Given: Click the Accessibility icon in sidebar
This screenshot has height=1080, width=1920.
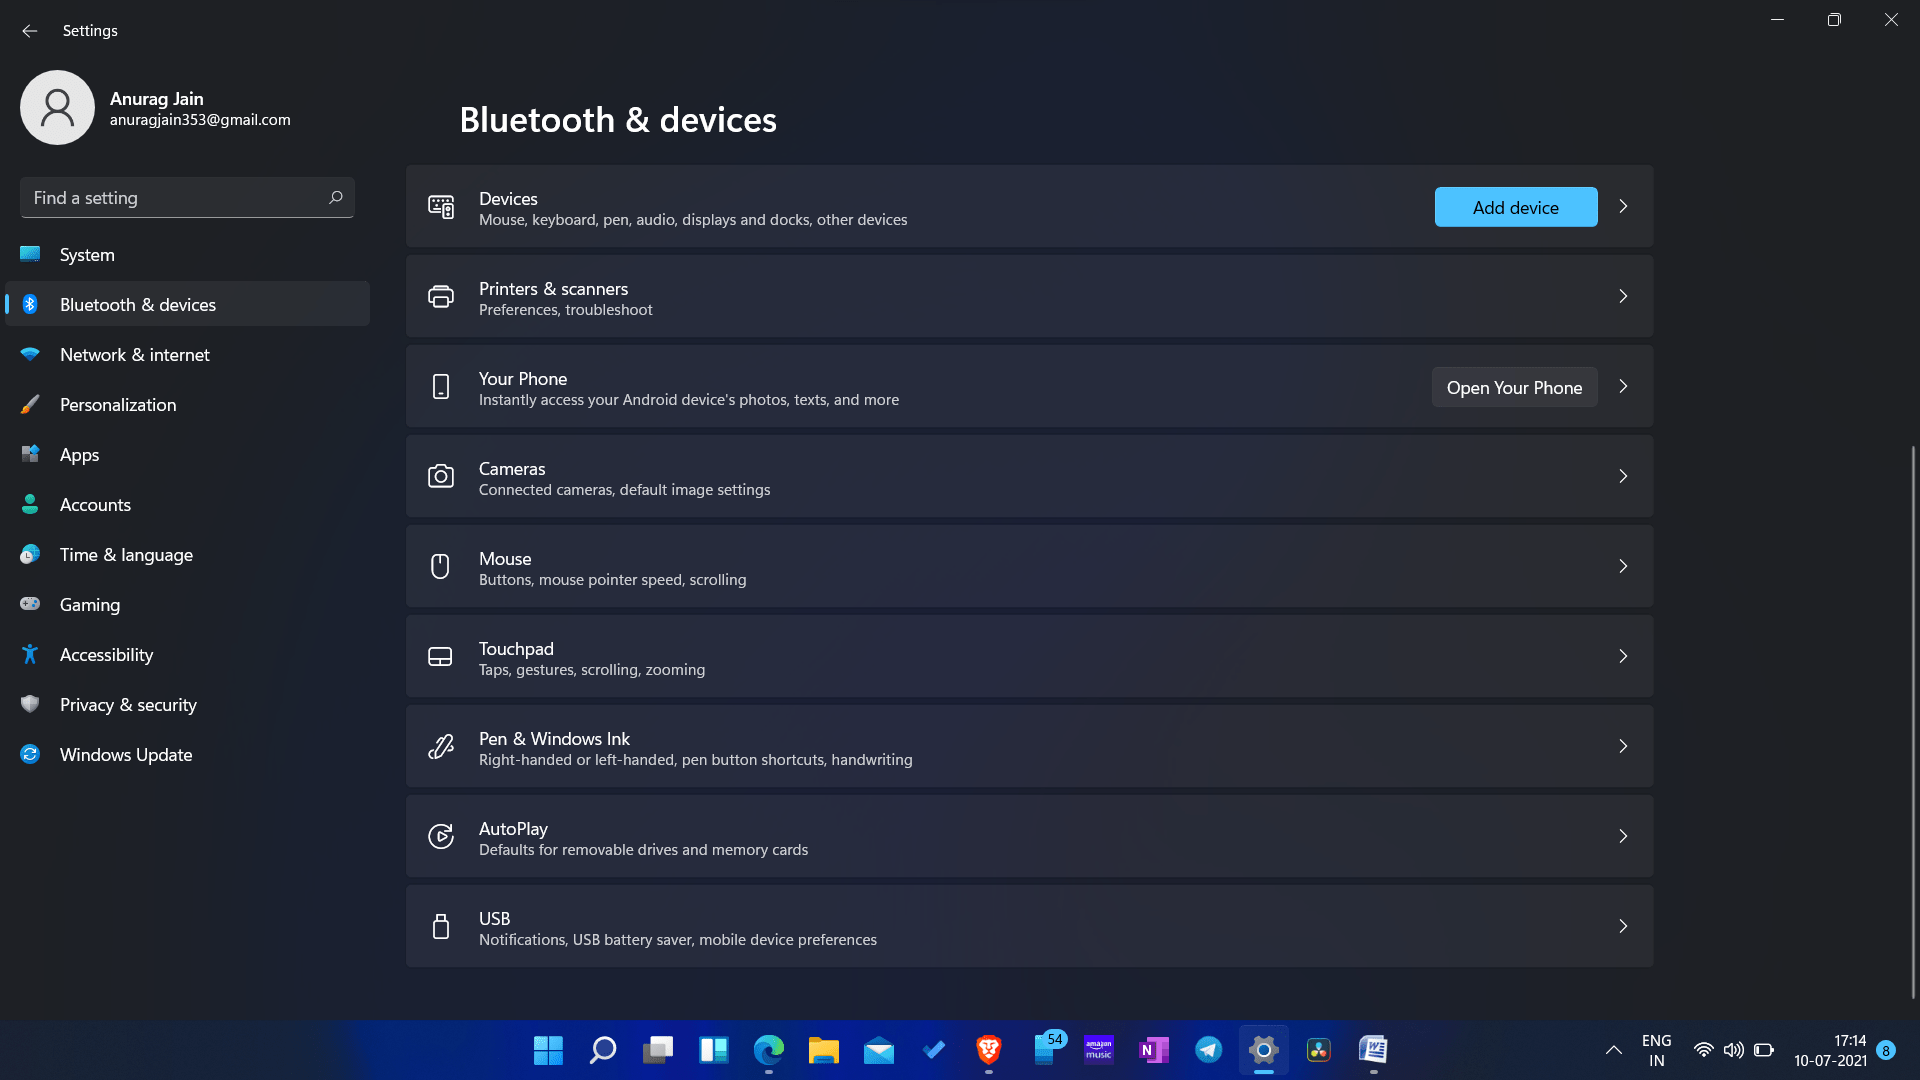Looking at the screenshot, I should (29, 653).
